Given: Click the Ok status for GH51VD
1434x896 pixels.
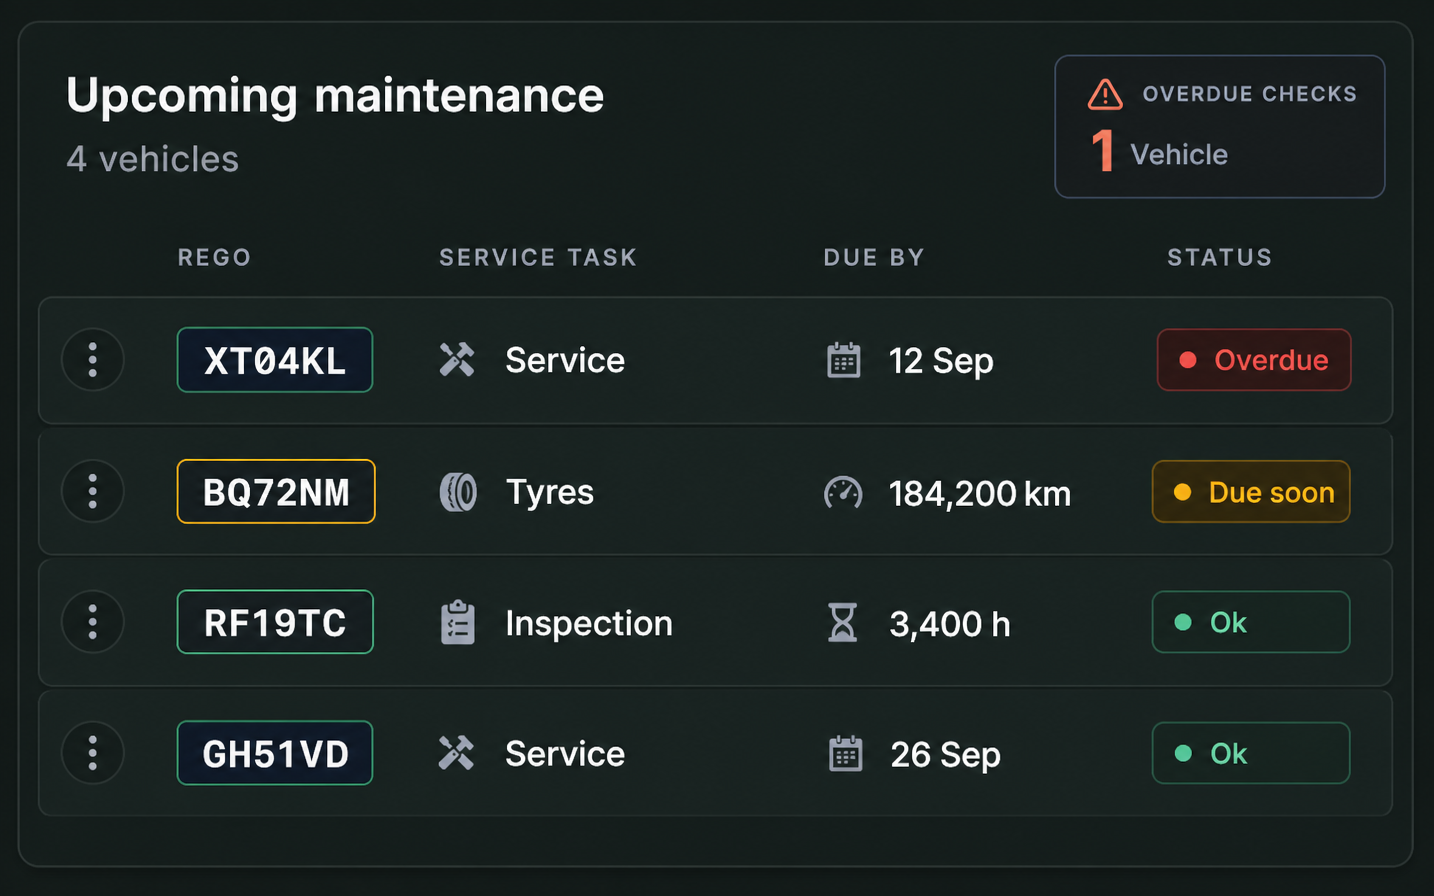Looking at the screenshot, I should (1251, 753).
